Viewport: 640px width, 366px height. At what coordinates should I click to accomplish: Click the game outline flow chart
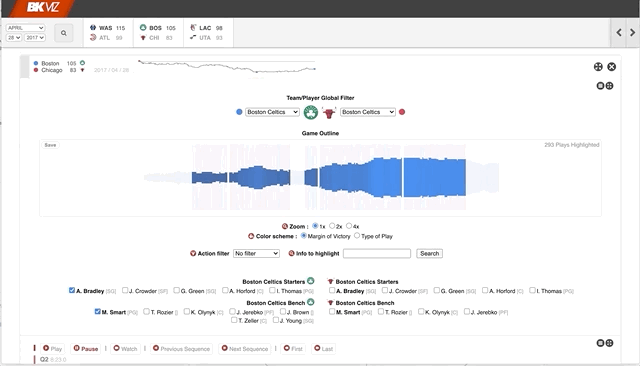pos(320,177)
